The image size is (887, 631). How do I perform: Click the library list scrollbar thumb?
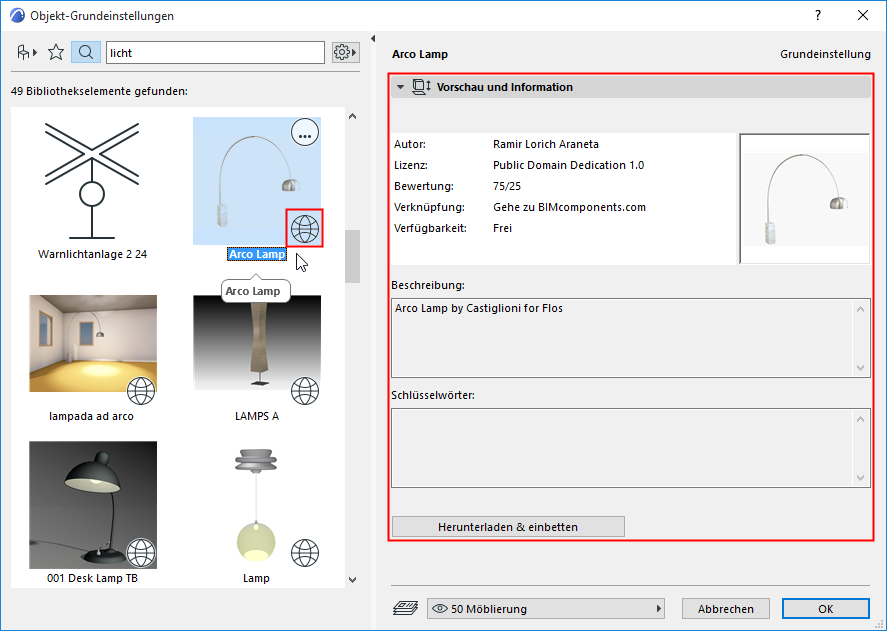pyautogui.click(x=352, y=256)
